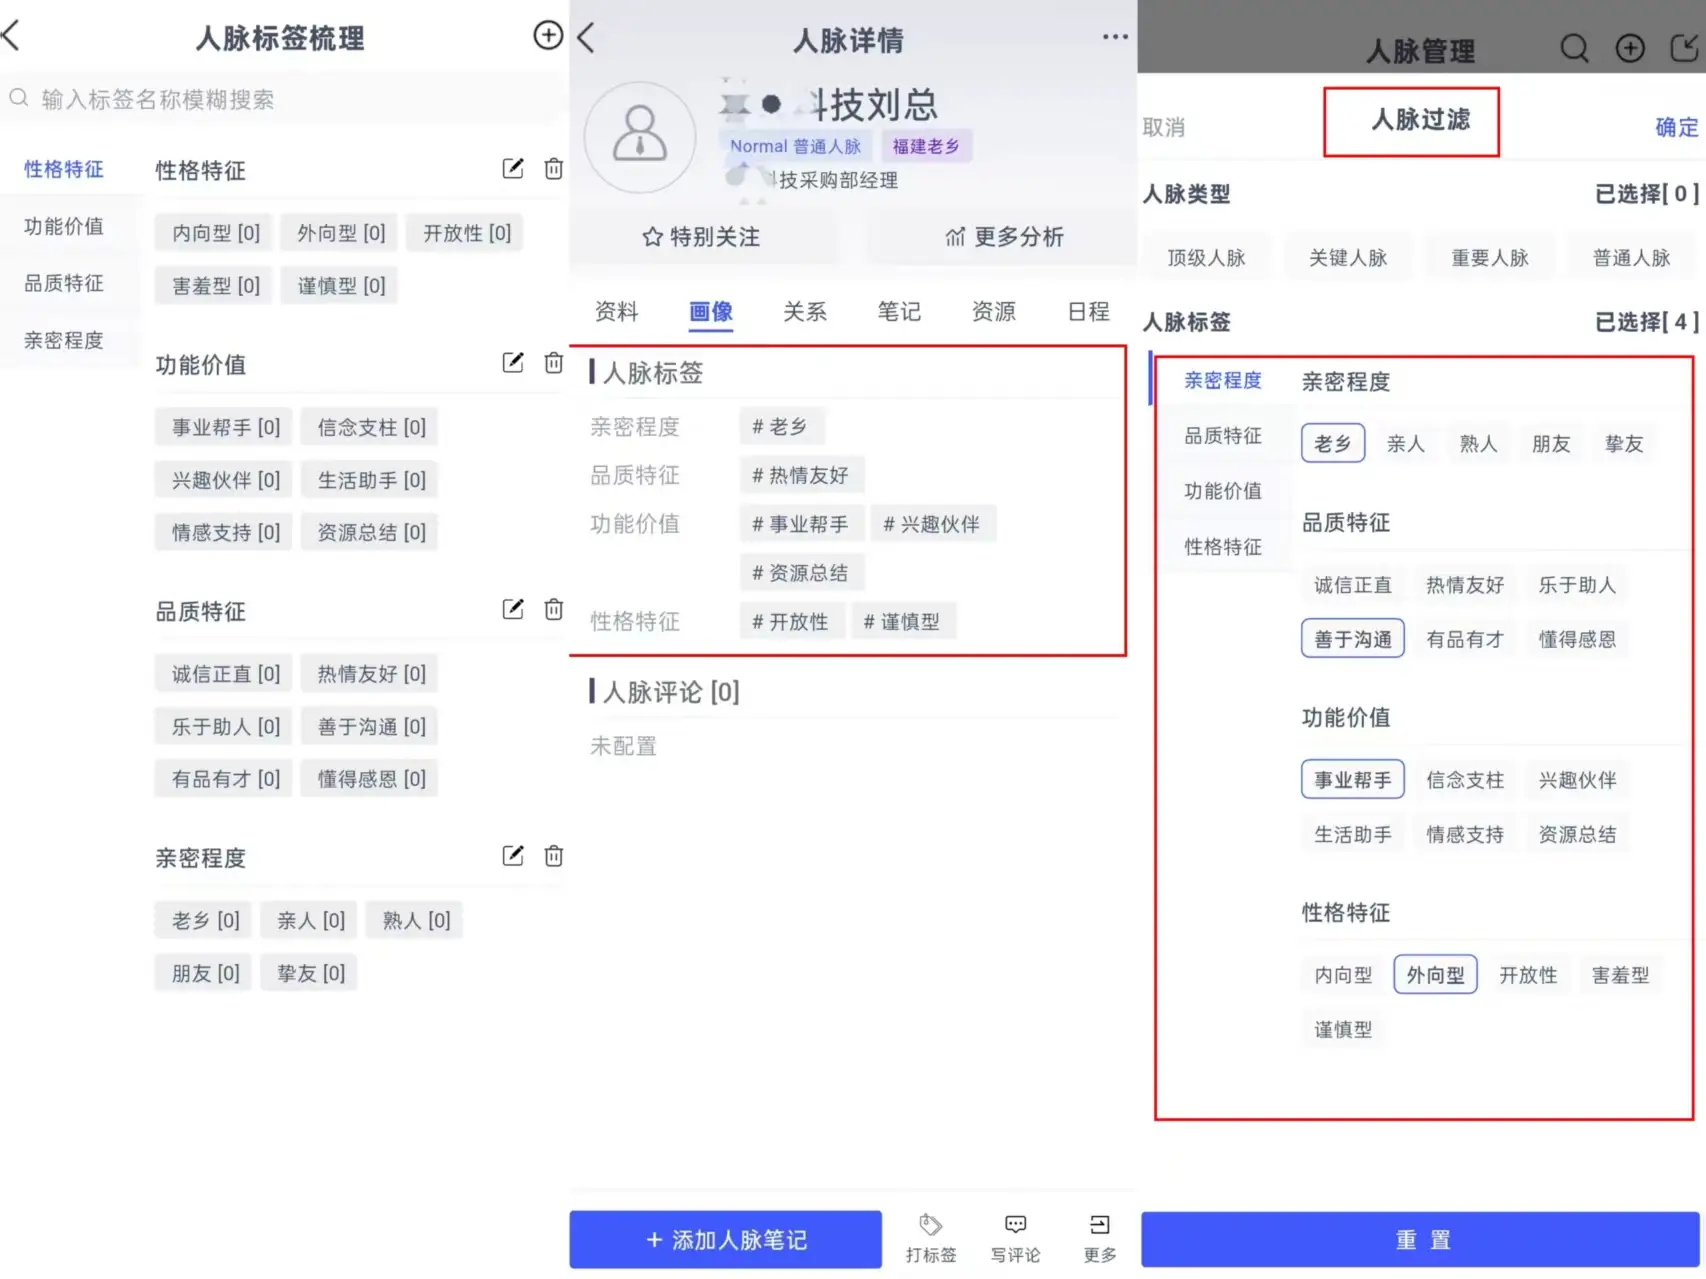Open 写评论 comment icon
This screenshot has height=1279, width=1706.
click(1014, 1238)
